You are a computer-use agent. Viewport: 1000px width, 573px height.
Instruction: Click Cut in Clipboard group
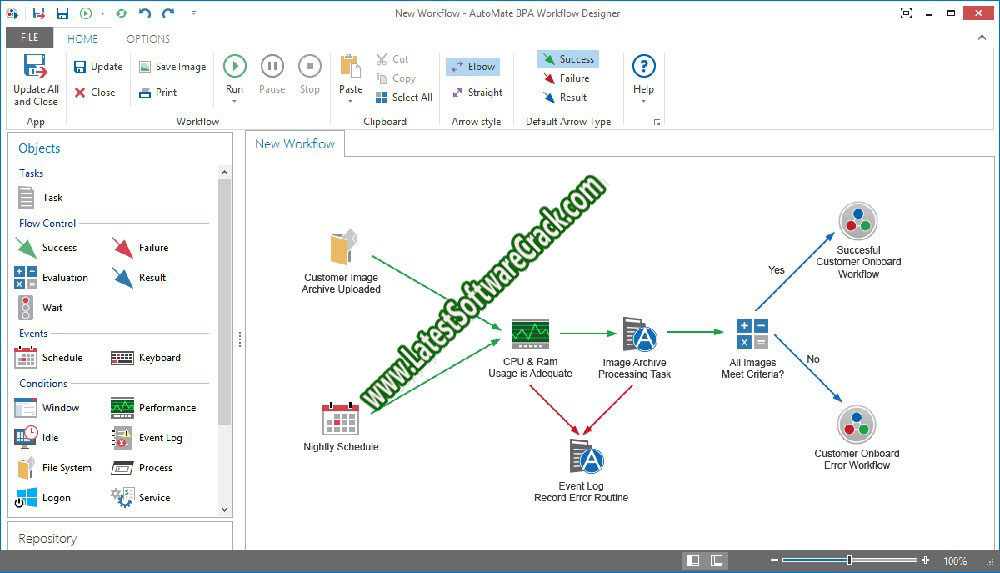(392, 59)
